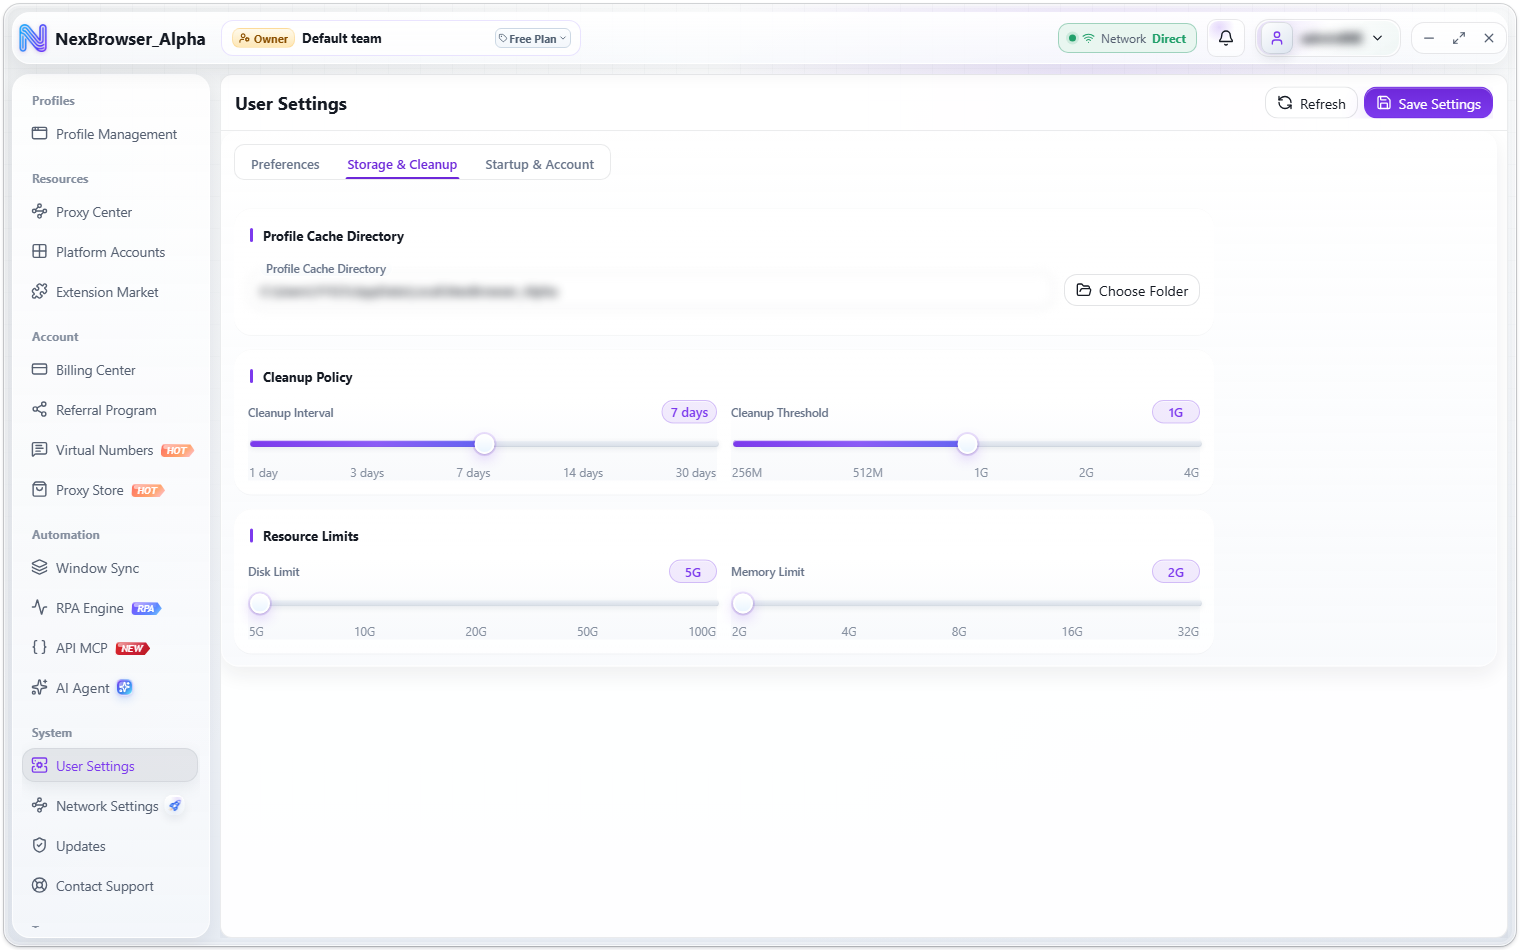Open the Default team selector
The width and height of the screenshot is (1520, 950).
point(401,38)
